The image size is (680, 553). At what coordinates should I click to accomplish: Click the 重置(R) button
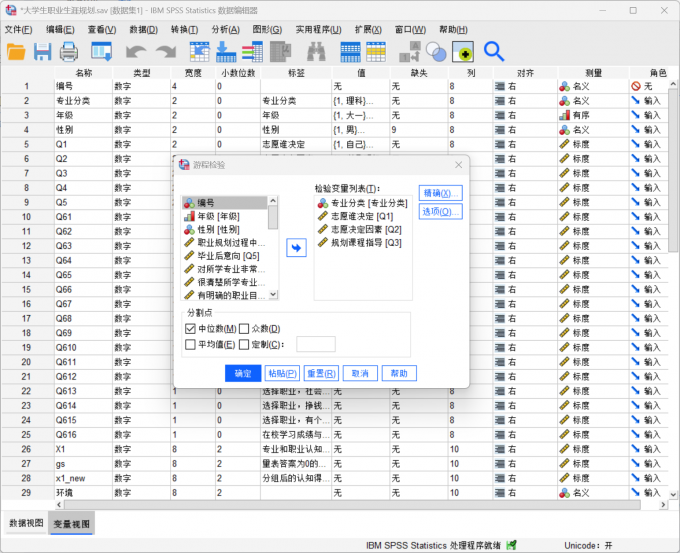pyautogui.click(x=321, y=373)
